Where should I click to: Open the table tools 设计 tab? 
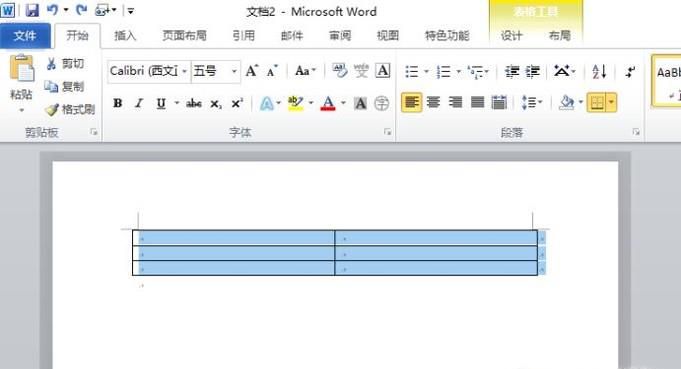[x=511, y=36]
